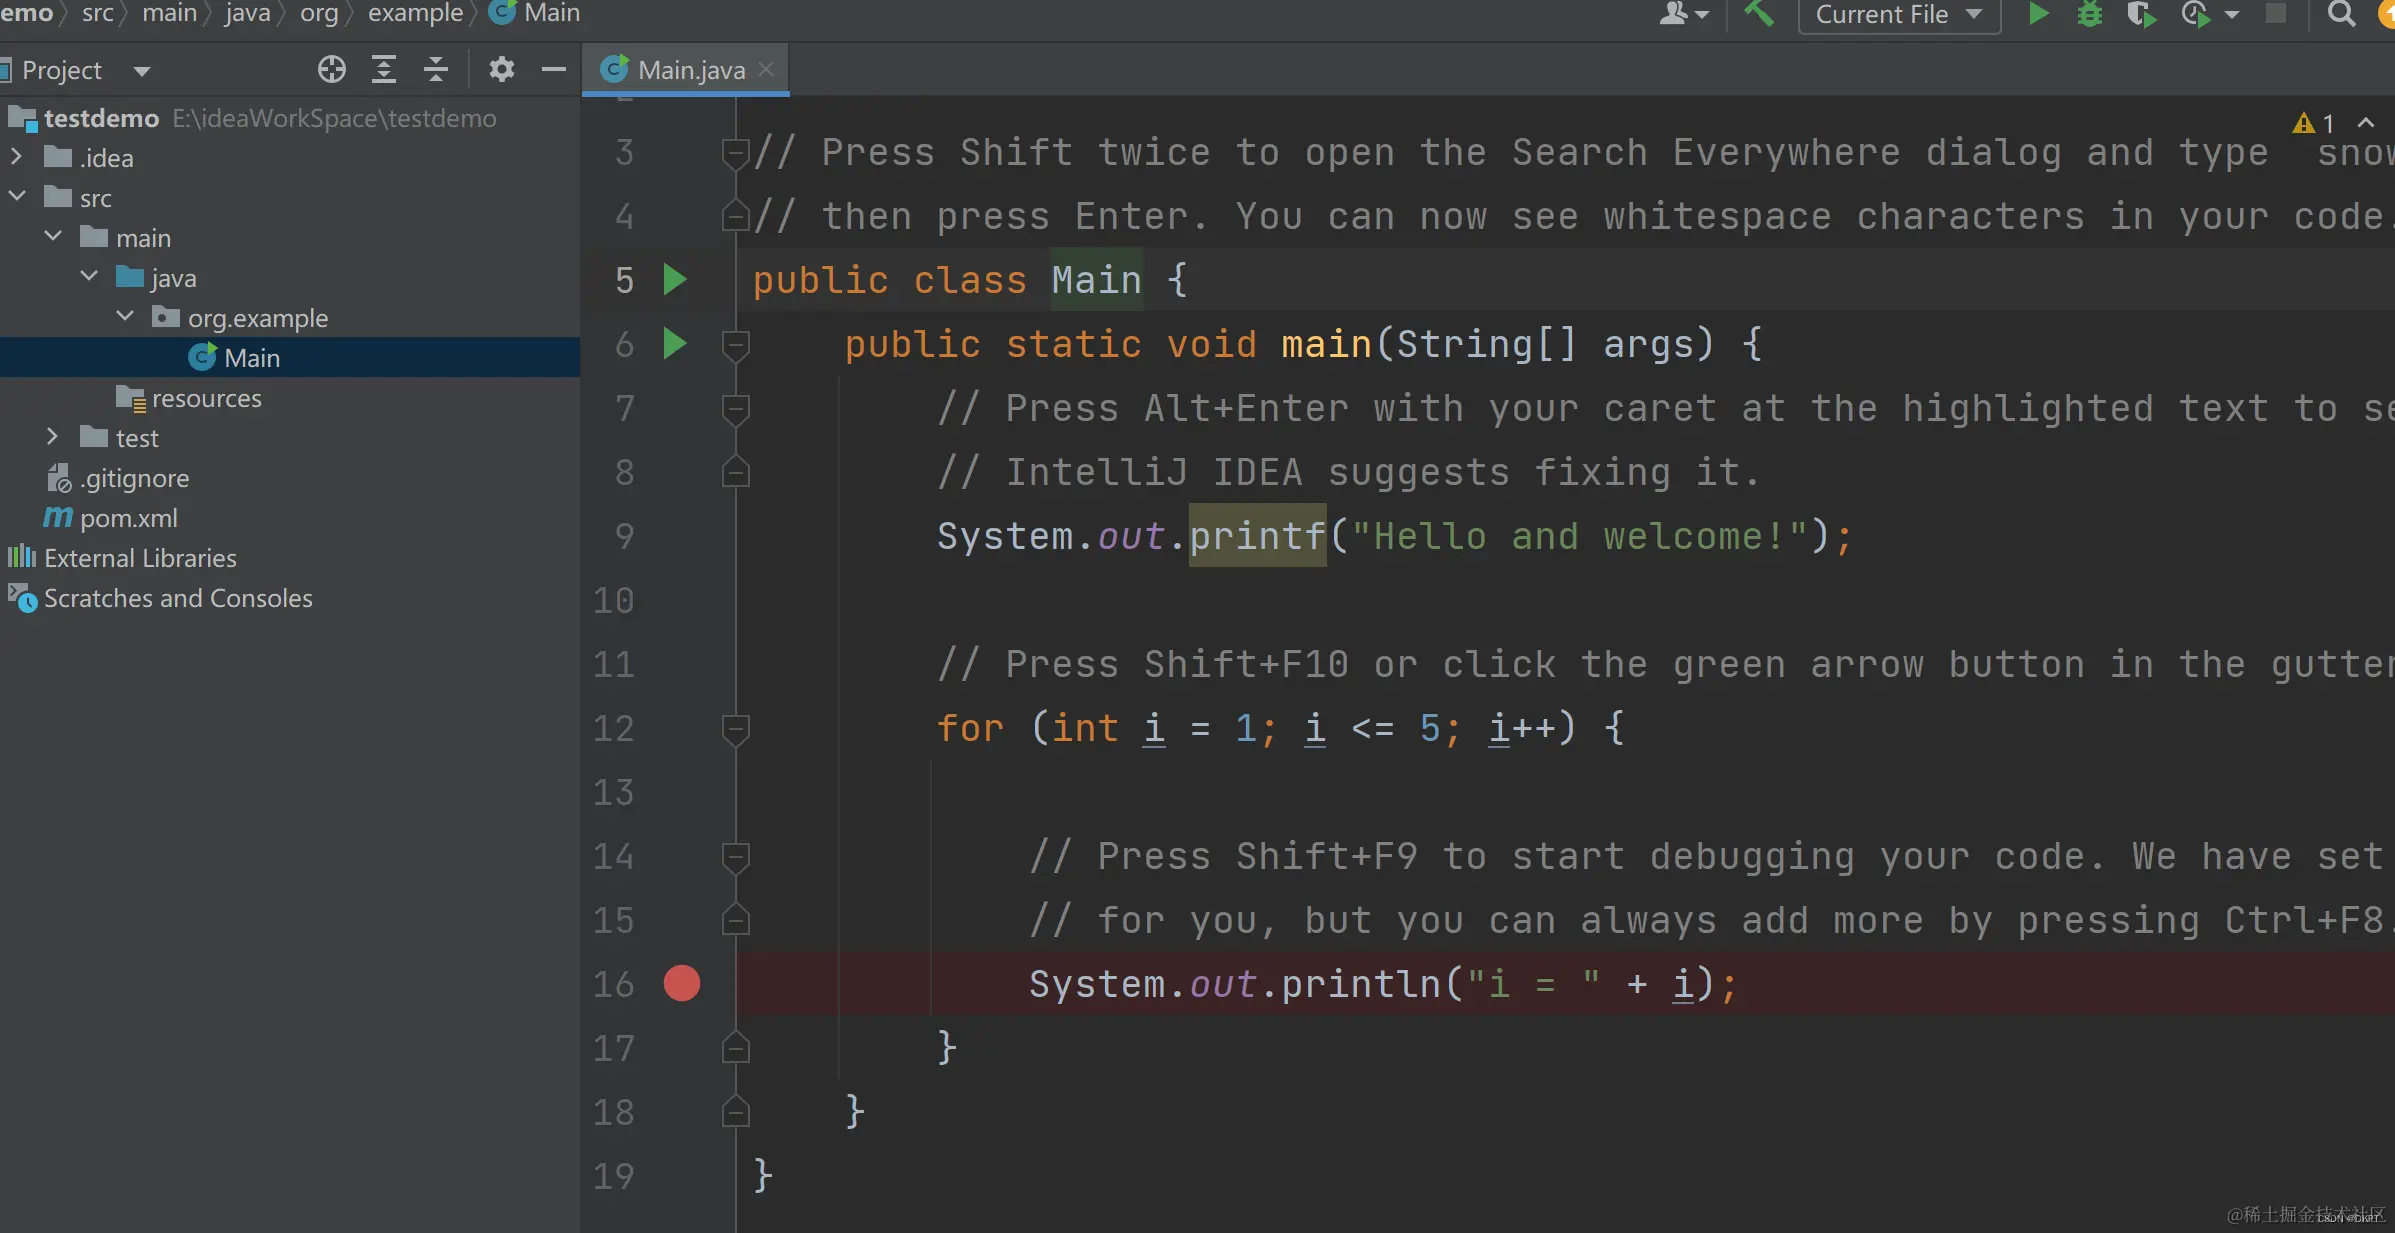
Task: Click run gutter arrow beside class Main
Action: [675, 280]
